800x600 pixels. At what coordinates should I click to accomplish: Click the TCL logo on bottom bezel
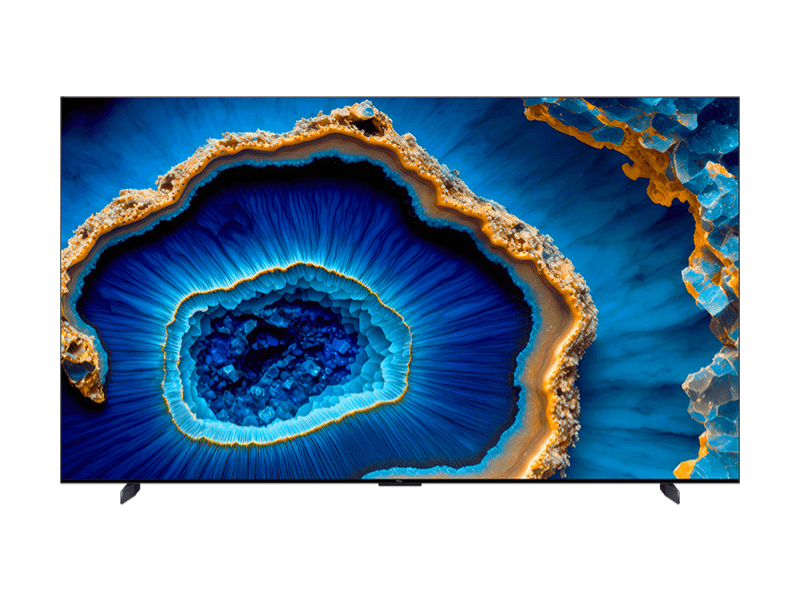[400, 483]
